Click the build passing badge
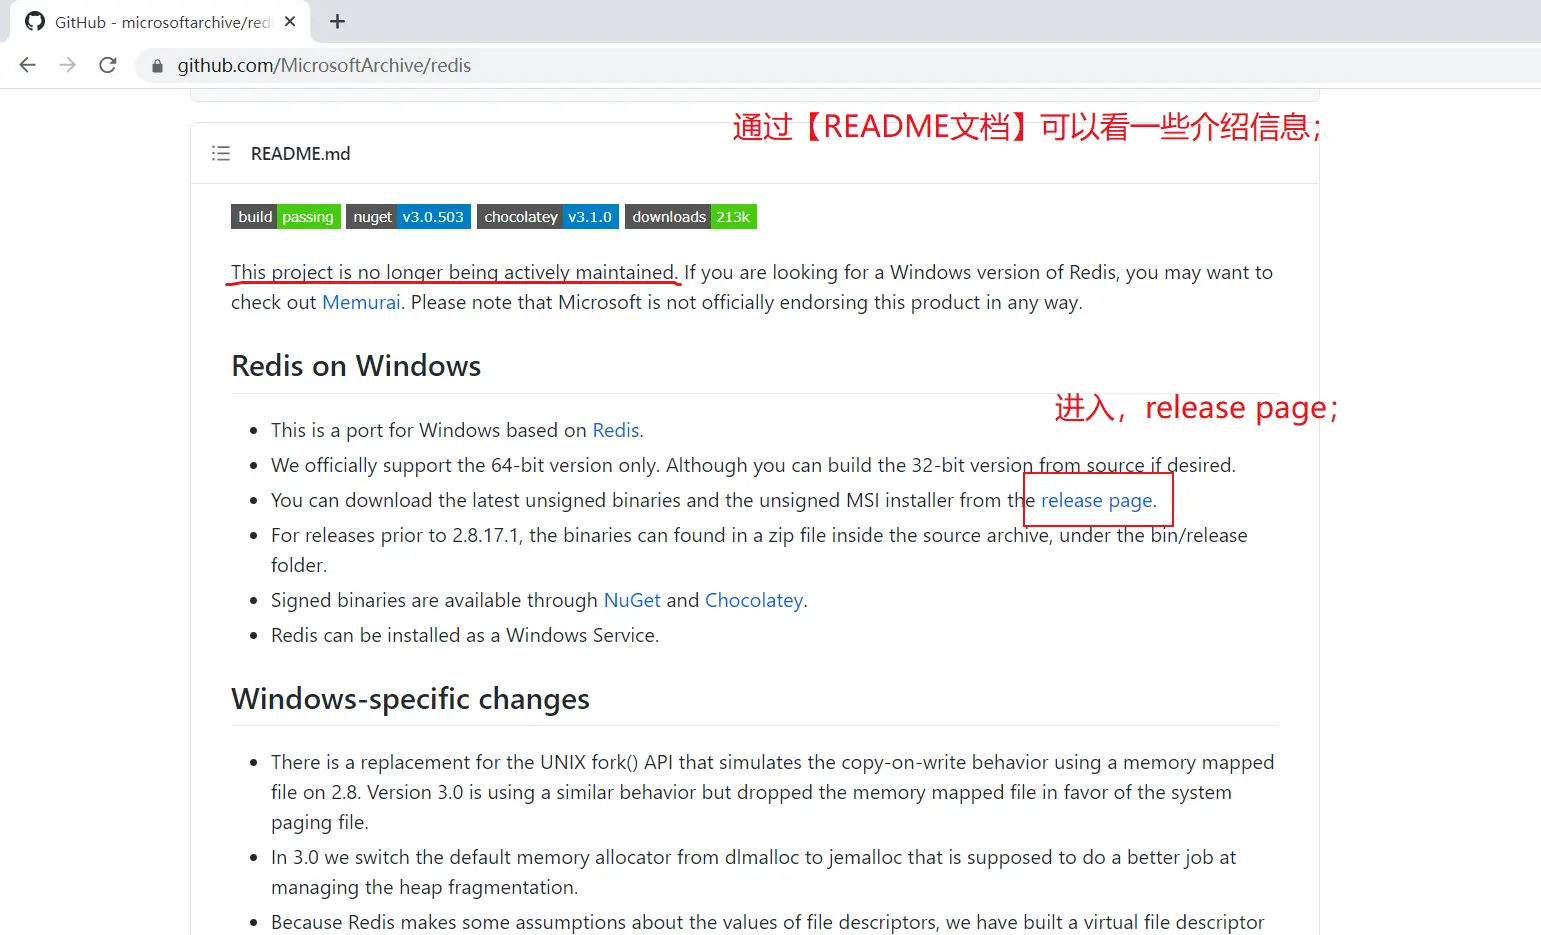The height and width of the screenshot is (935, 1541). tap(286, 217)
